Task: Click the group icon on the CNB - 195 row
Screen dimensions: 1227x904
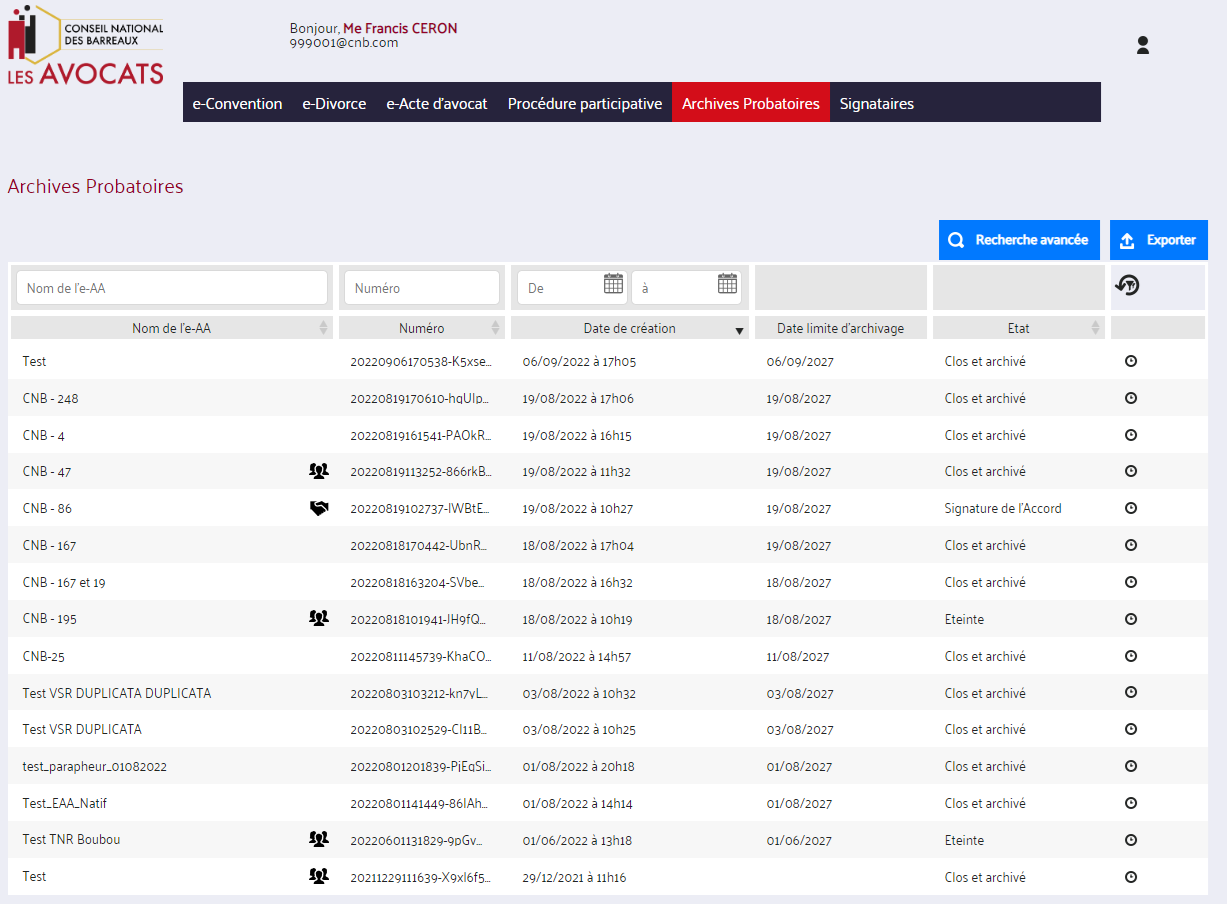Action: tap(319, 618)
